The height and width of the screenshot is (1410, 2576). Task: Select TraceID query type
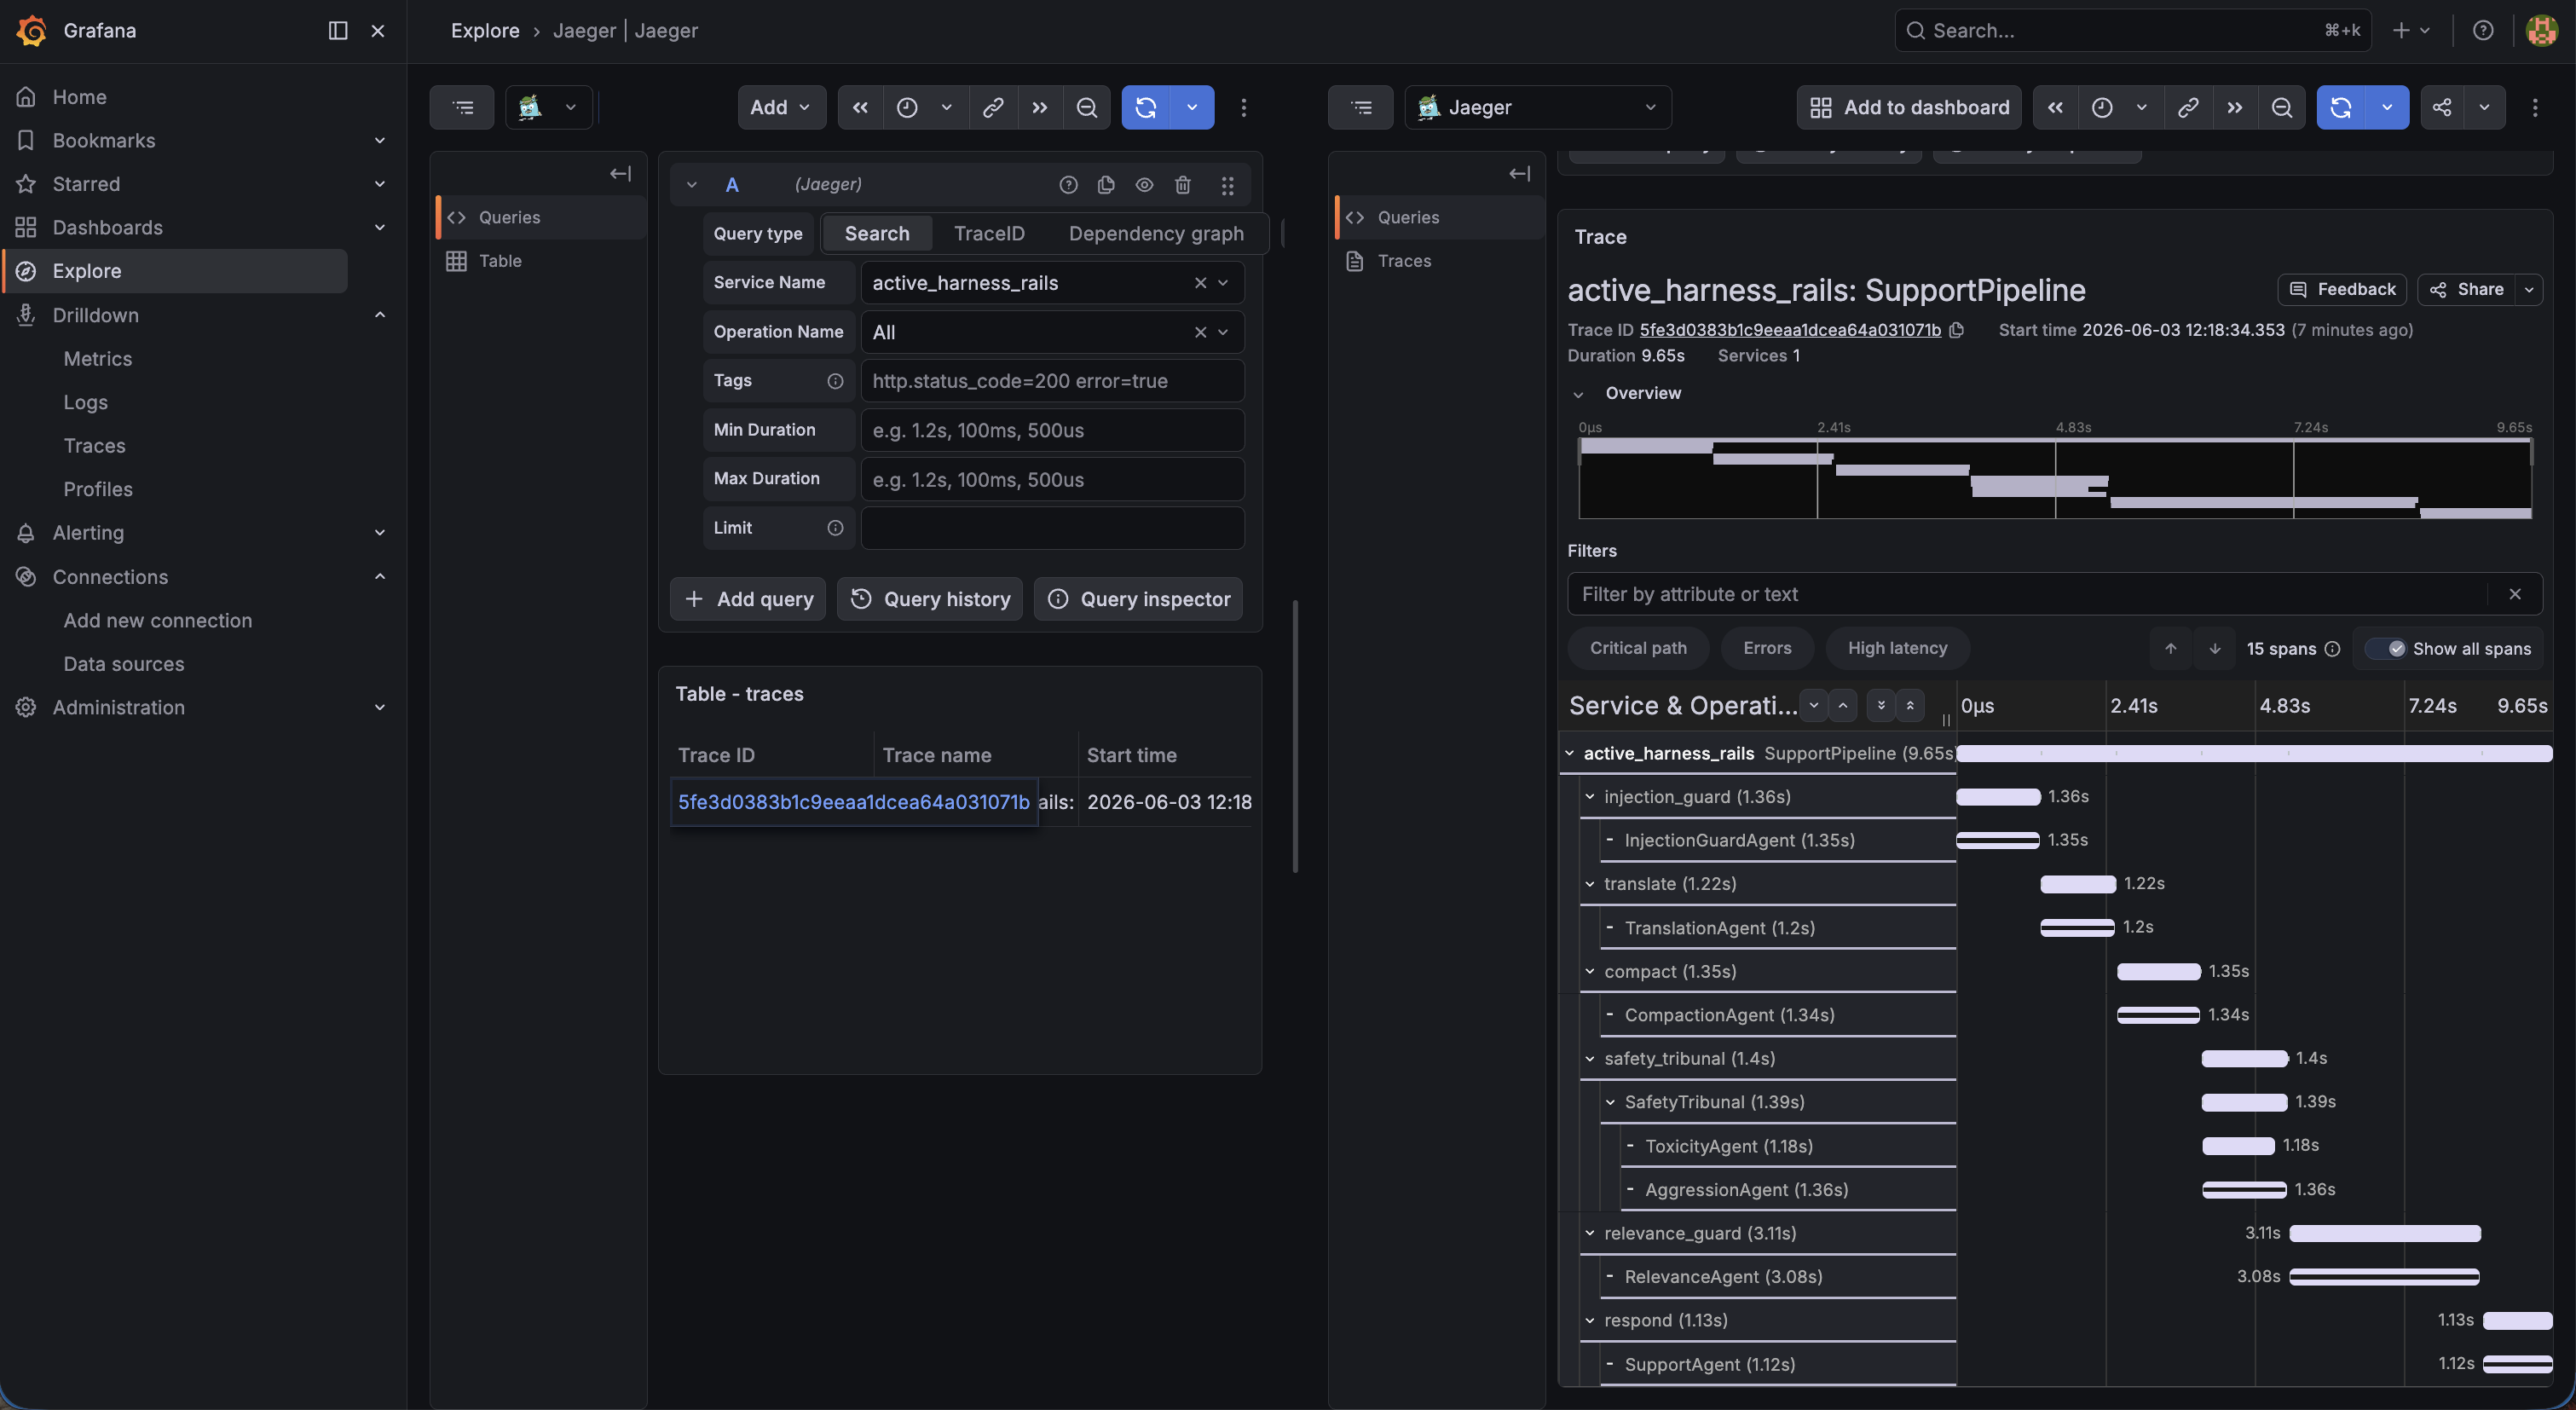point(989,233)
